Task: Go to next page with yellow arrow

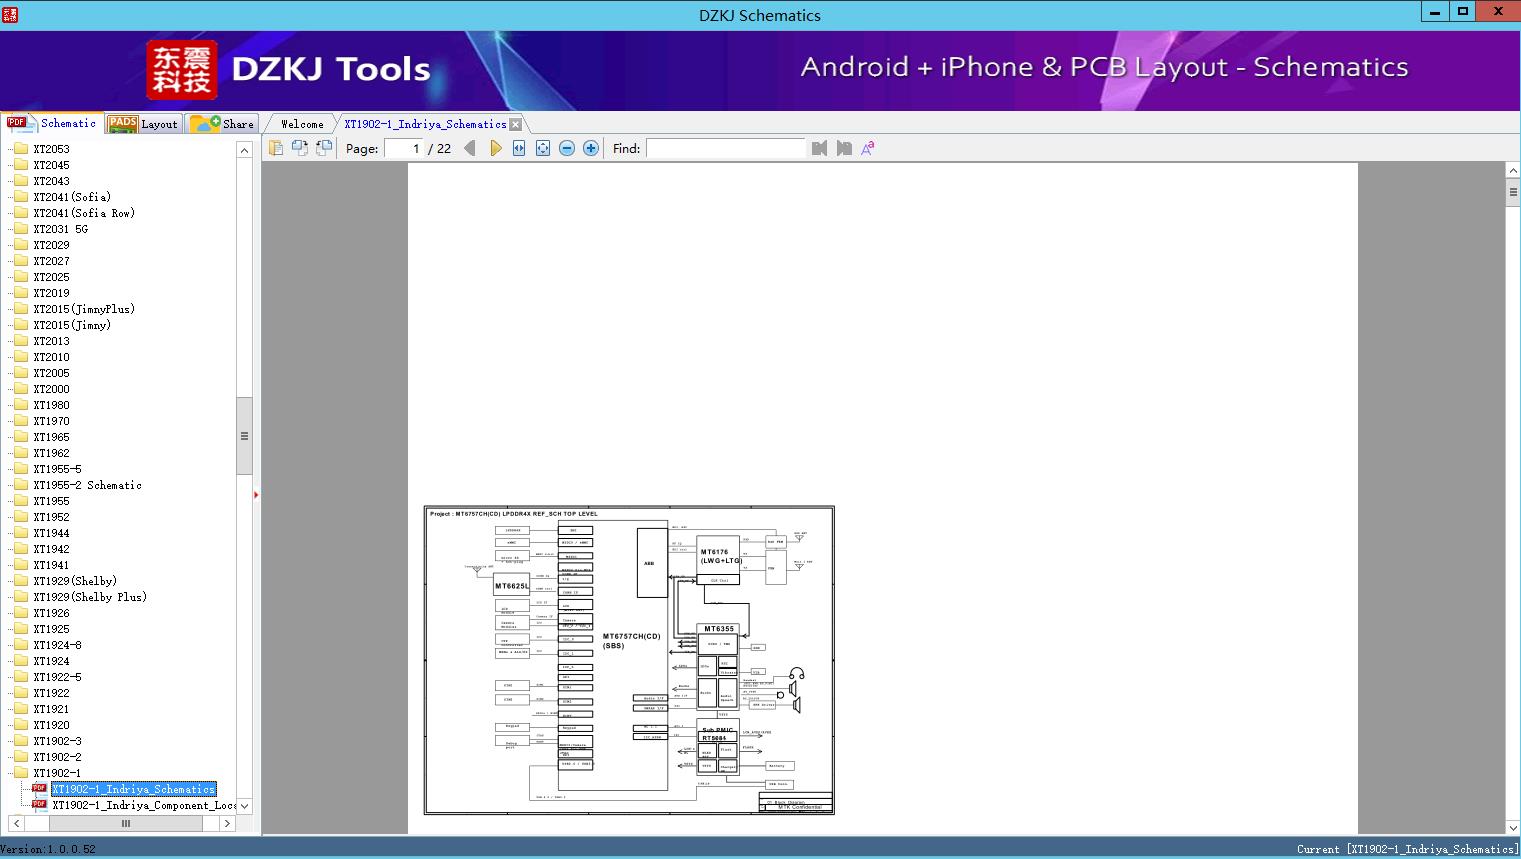Action: click(x=495, y=148)
